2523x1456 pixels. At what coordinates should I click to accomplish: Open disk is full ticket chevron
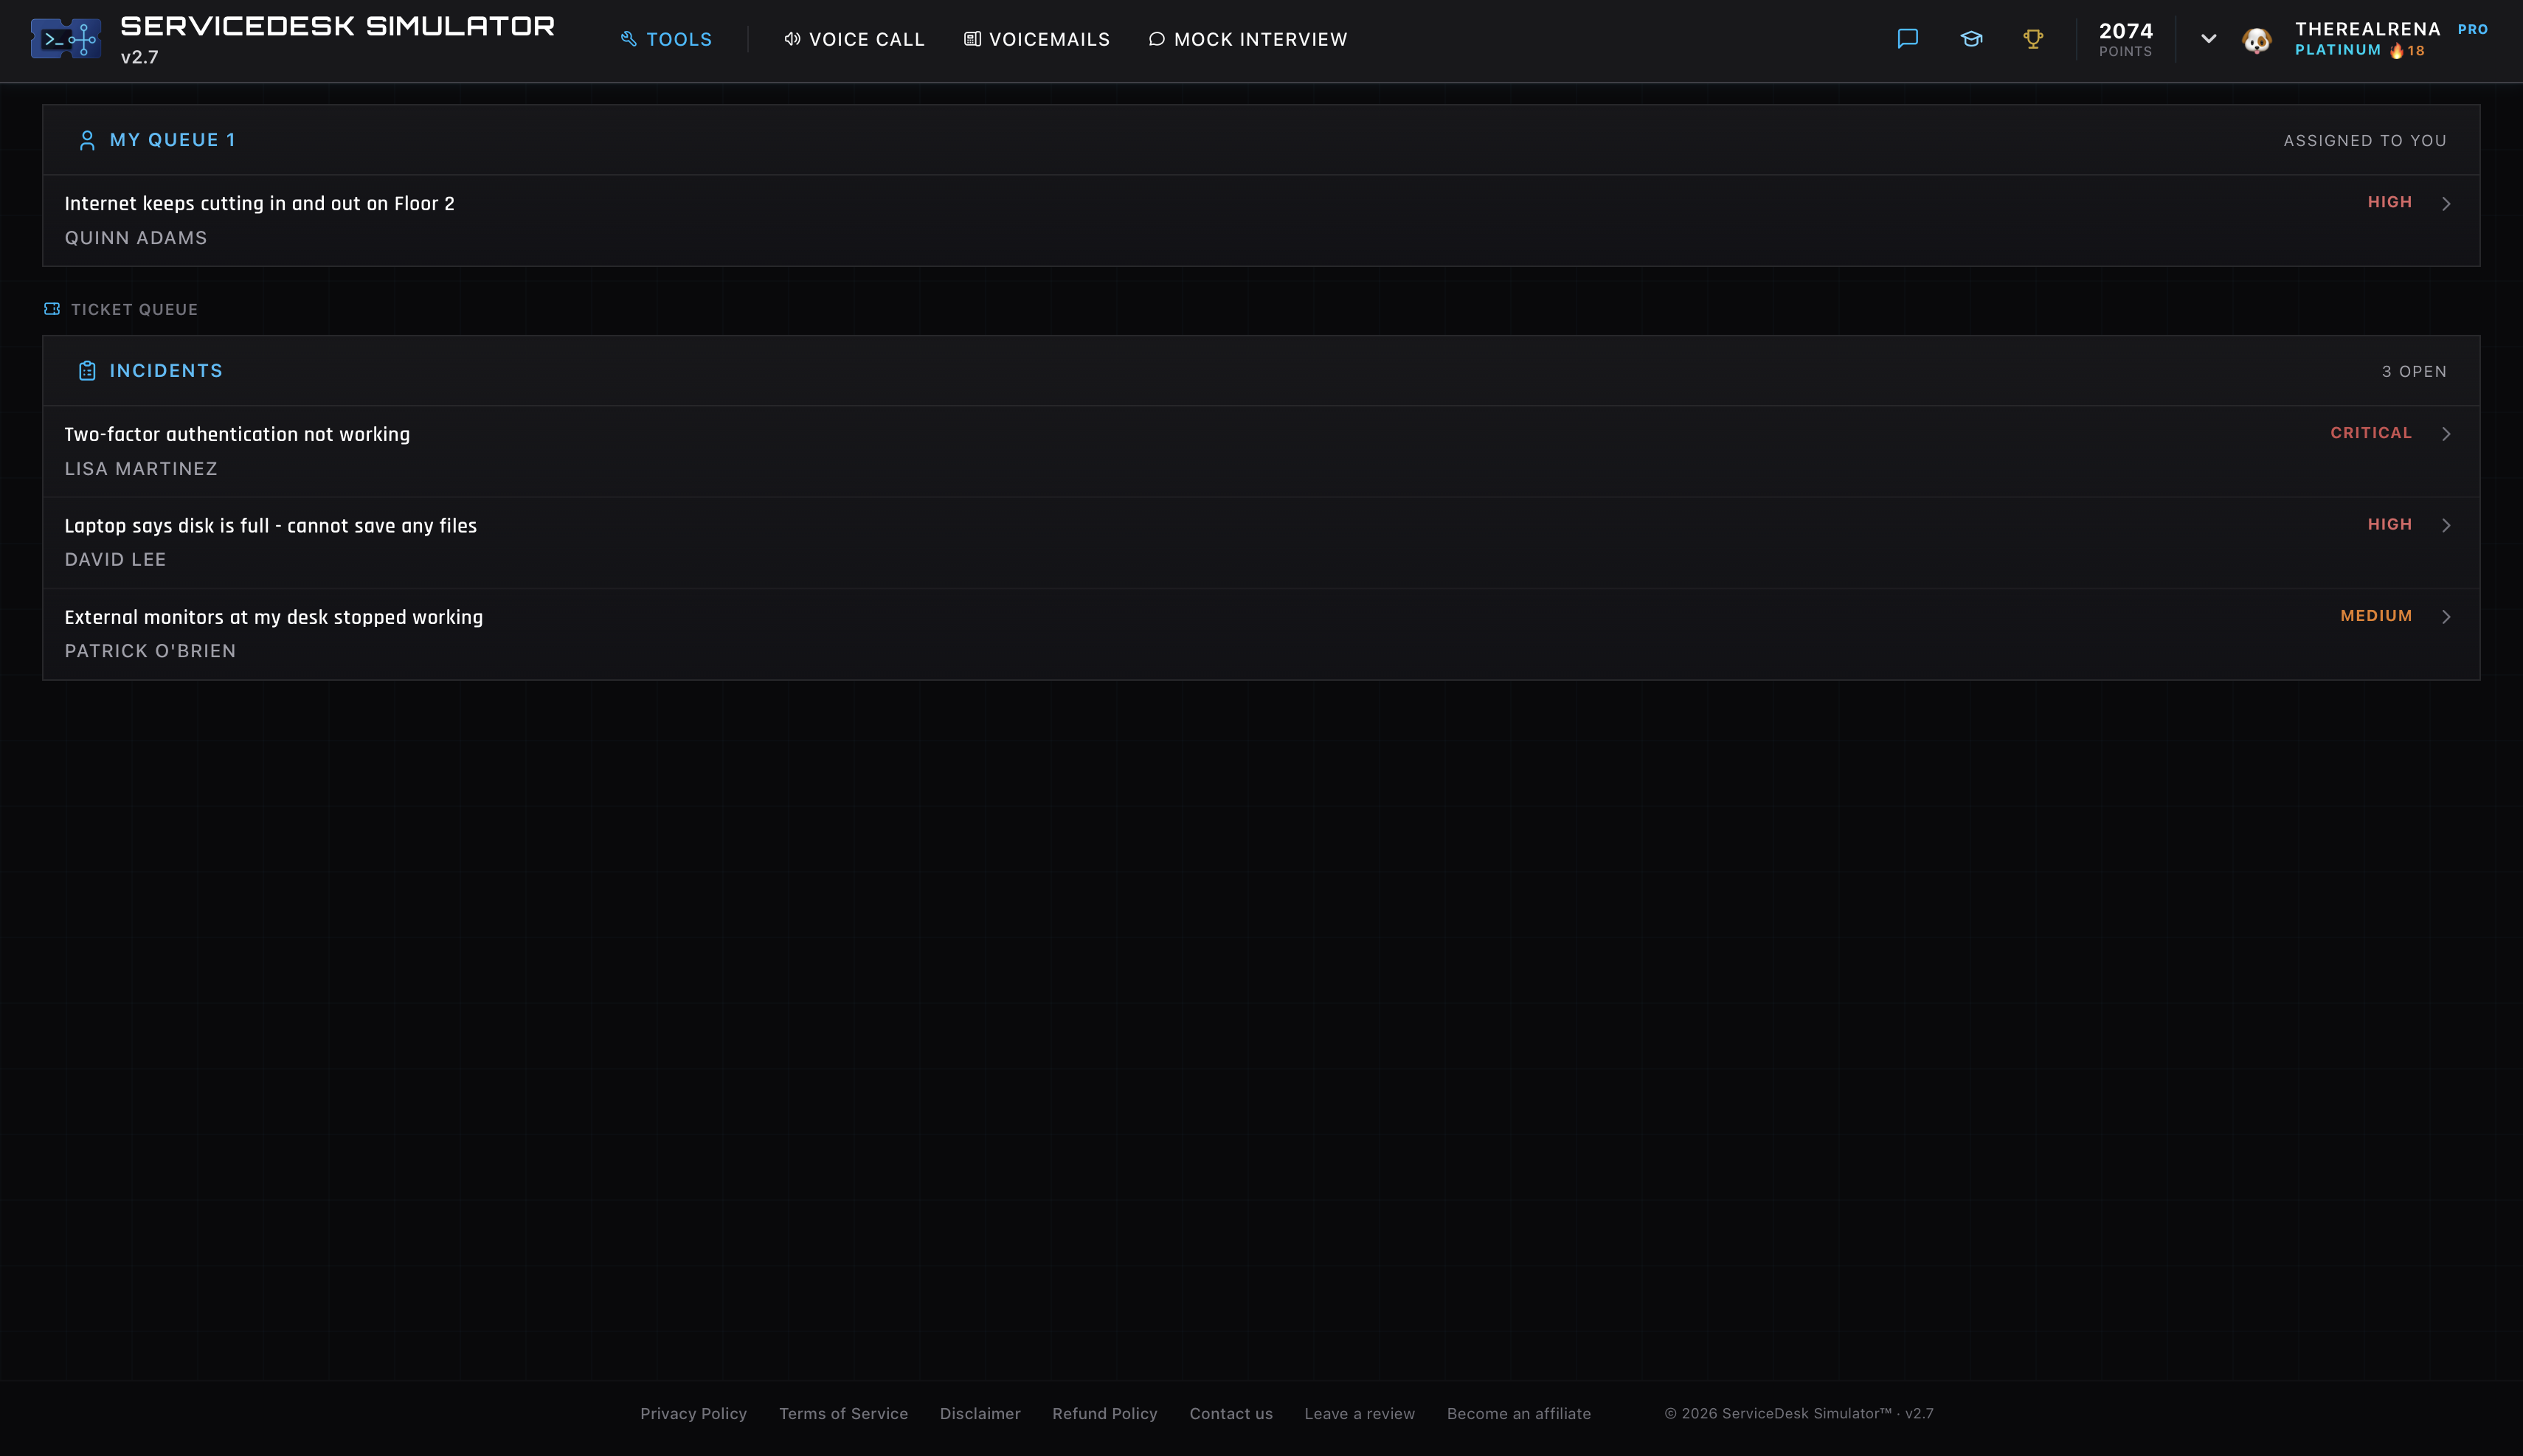tap(2445, 525)
